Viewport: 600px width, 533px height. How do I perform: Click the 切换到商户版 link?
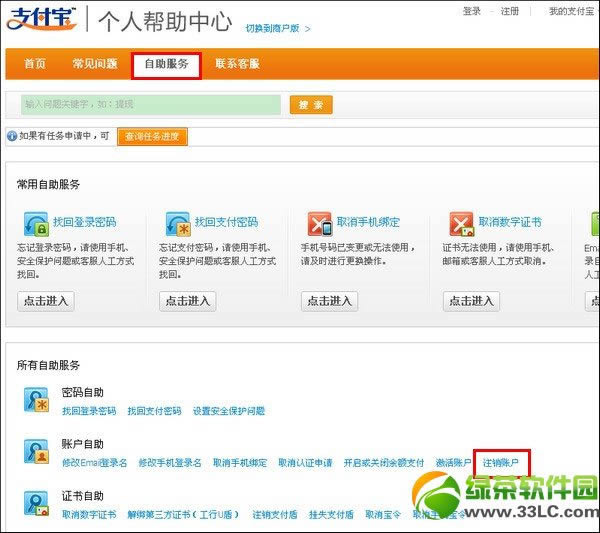click(x=274, y=28)
